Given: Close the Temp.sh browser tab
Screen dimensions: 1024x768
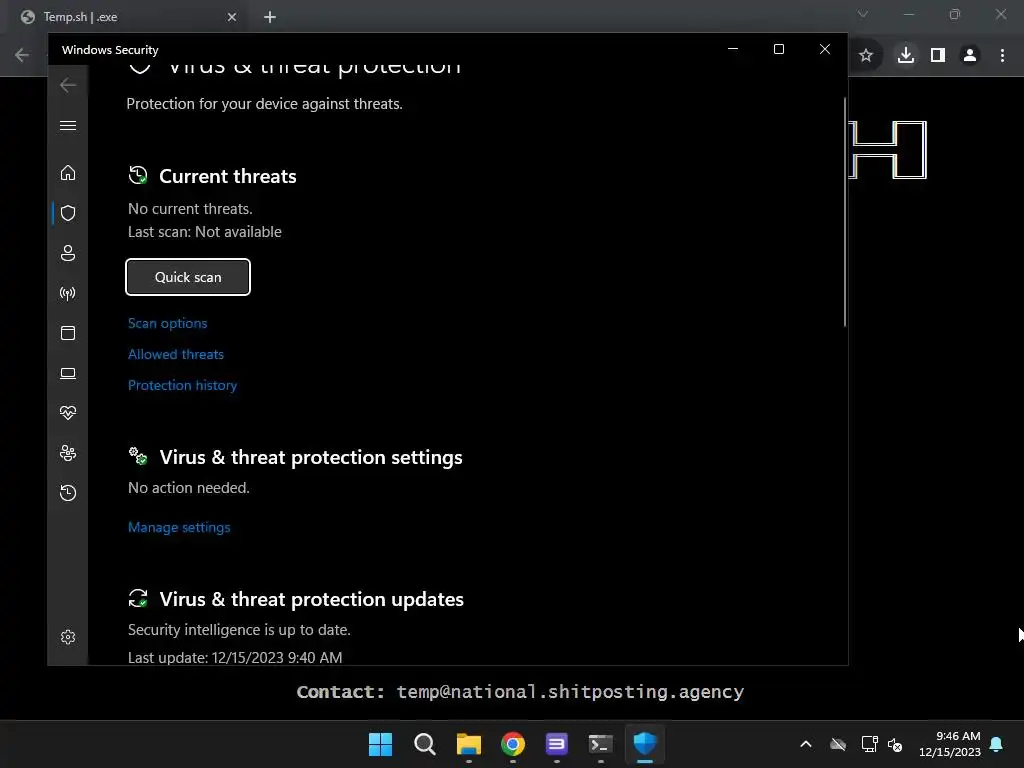Looking at the screenshot, I should tap(232, 17).
